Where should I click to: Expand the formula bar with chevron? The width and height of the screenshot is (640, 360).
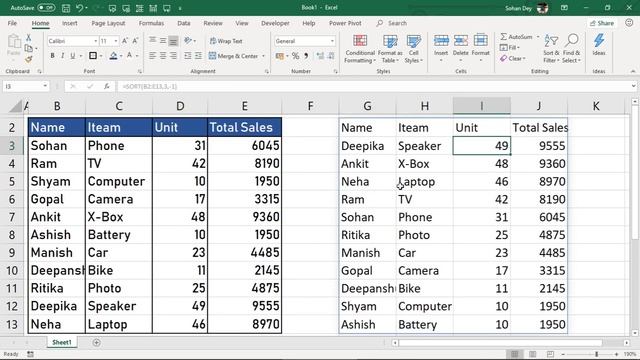point(633,86)
